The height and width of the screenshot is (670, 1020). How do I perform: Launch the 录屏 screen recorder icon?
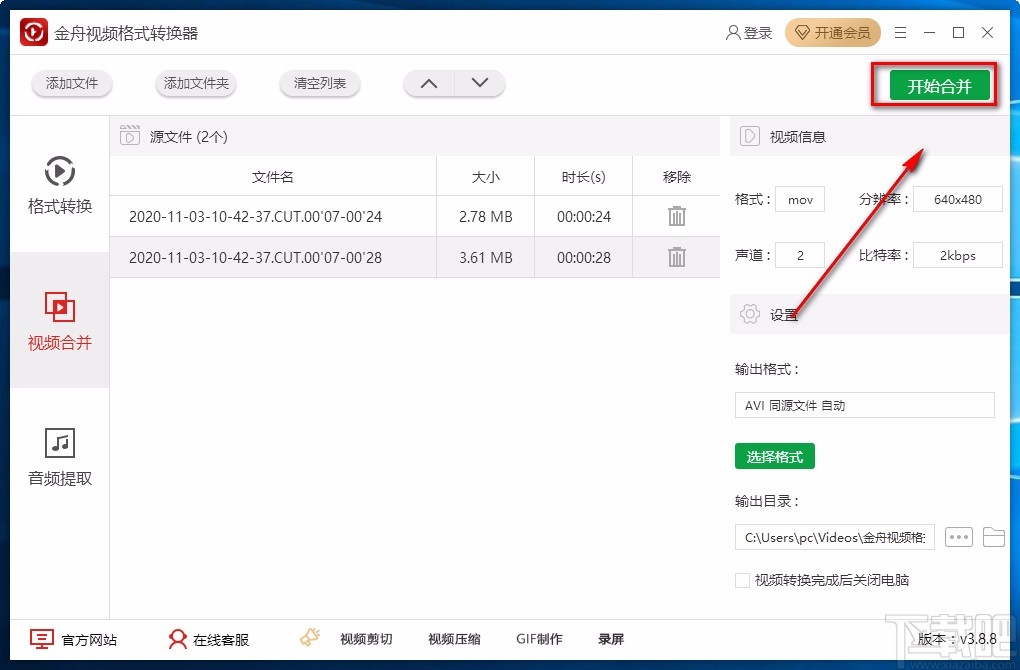click(x=610, y=639)
